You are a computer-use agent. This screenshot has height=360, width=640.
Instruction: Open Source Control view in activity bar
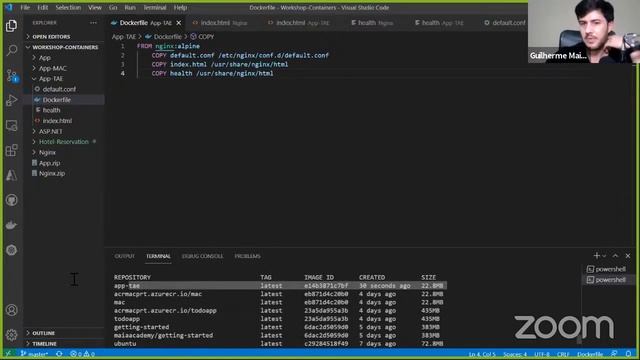[11, 76]
